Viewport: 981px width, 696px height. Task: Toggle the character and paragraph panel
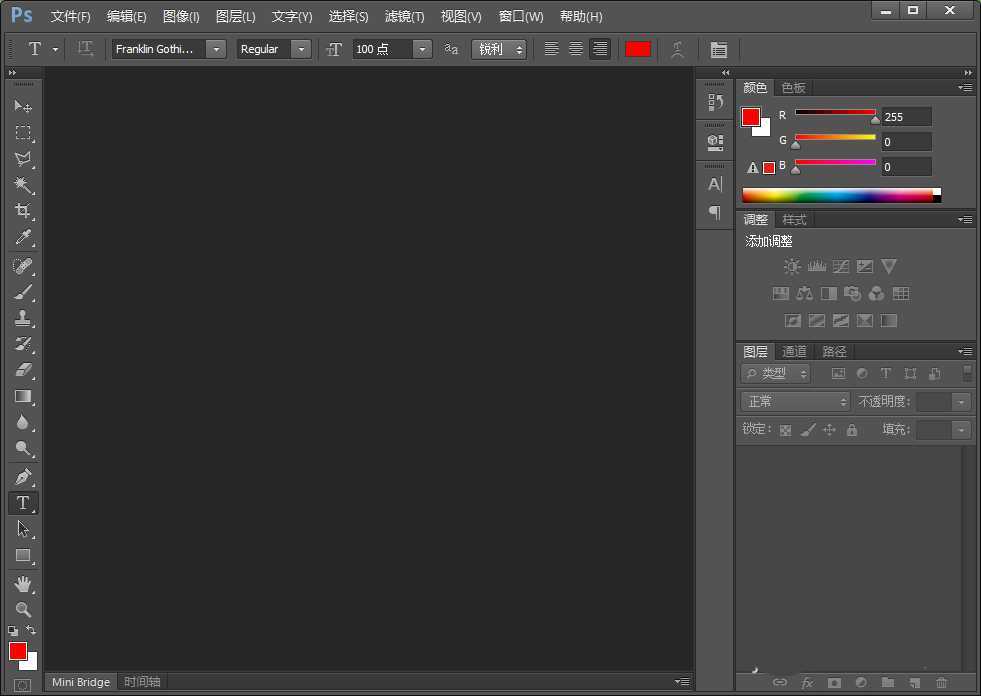[x=718, y=49]
